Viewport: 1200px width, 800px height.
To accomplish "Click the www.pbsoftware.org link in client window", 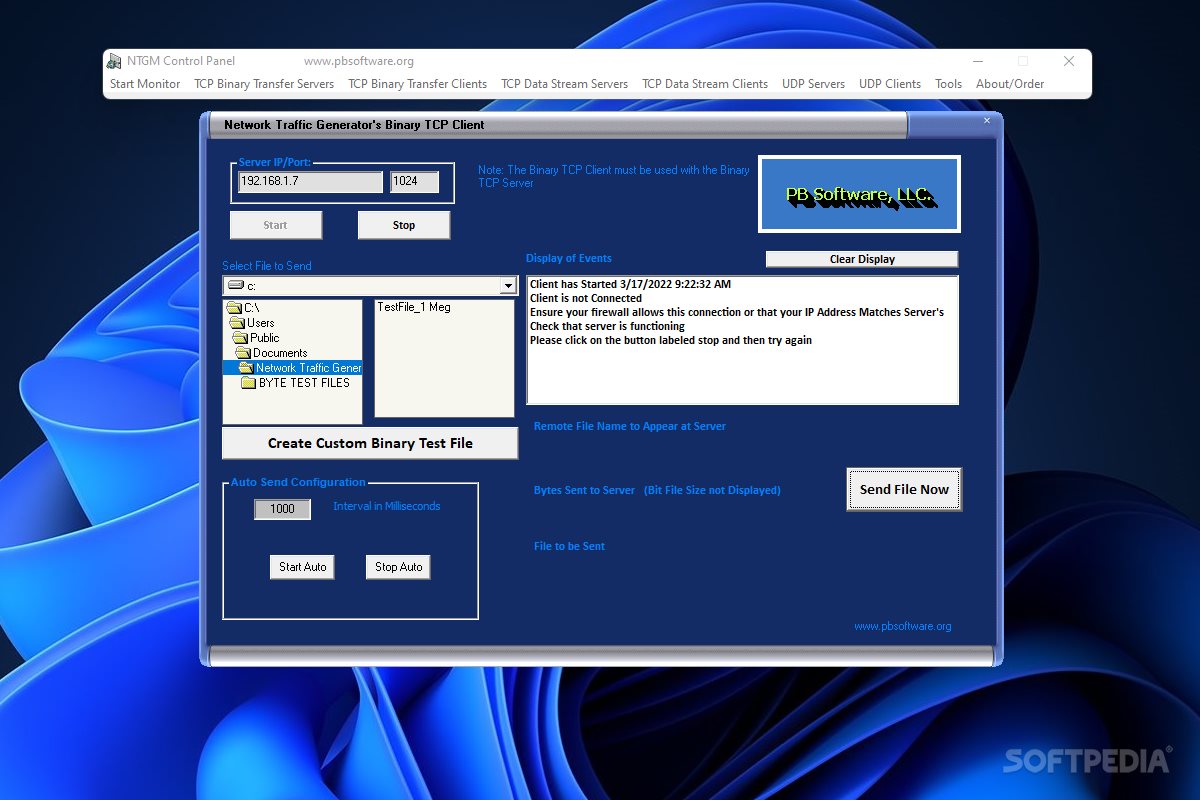I will (903, 626).
